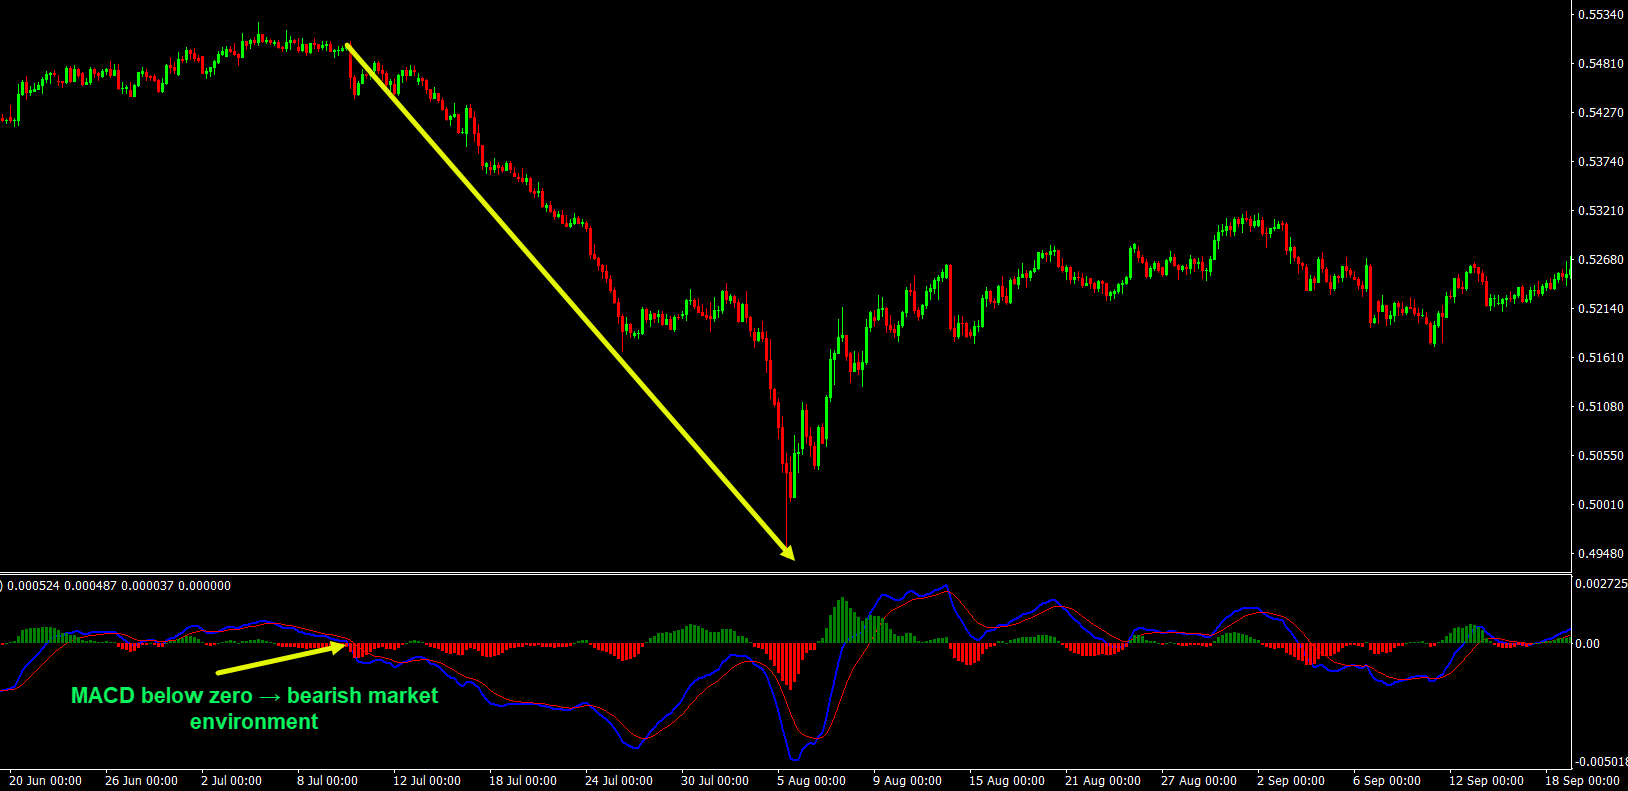Click the word 'environment' in the green annotation
The image size is (1628, 791).
254,722
